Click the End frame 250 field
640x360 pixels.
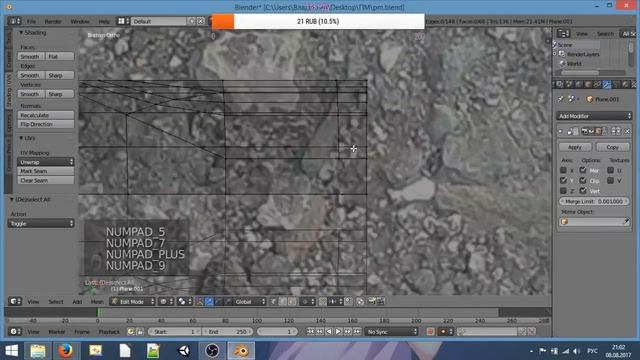228,331
